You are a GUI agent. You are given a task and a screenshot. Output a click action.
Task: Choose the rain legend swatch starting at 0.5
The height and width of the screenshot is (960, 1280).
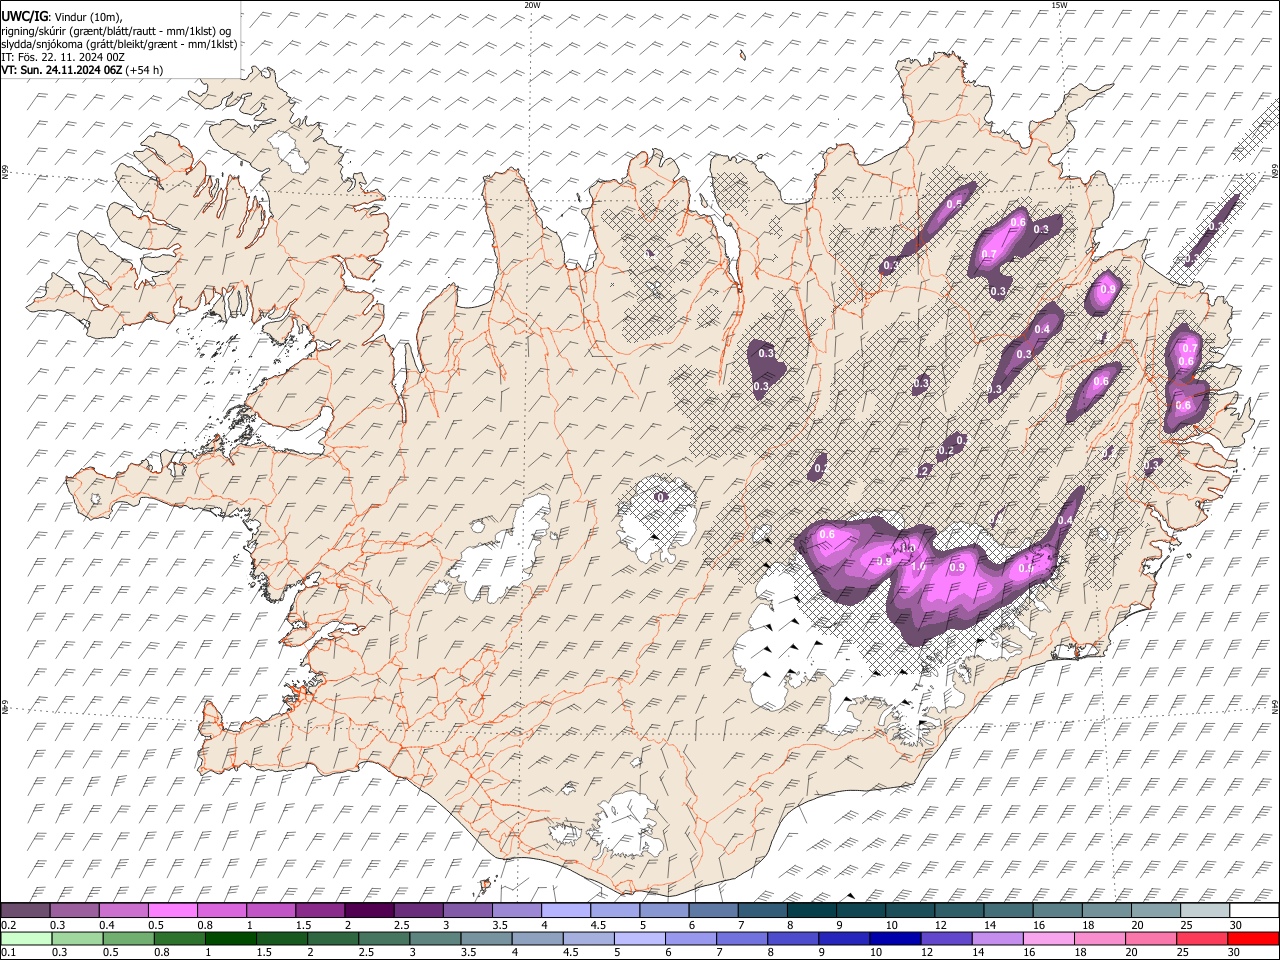point(127,938)
